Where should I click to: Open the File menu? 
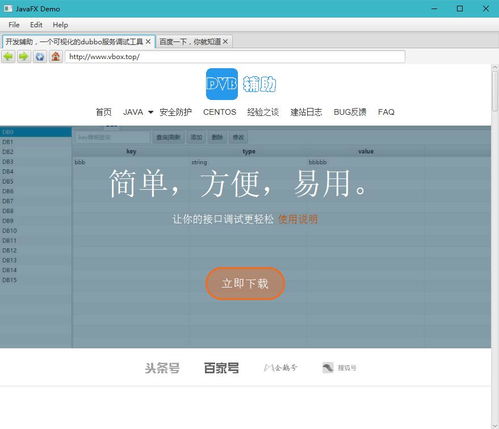[14, 25]
